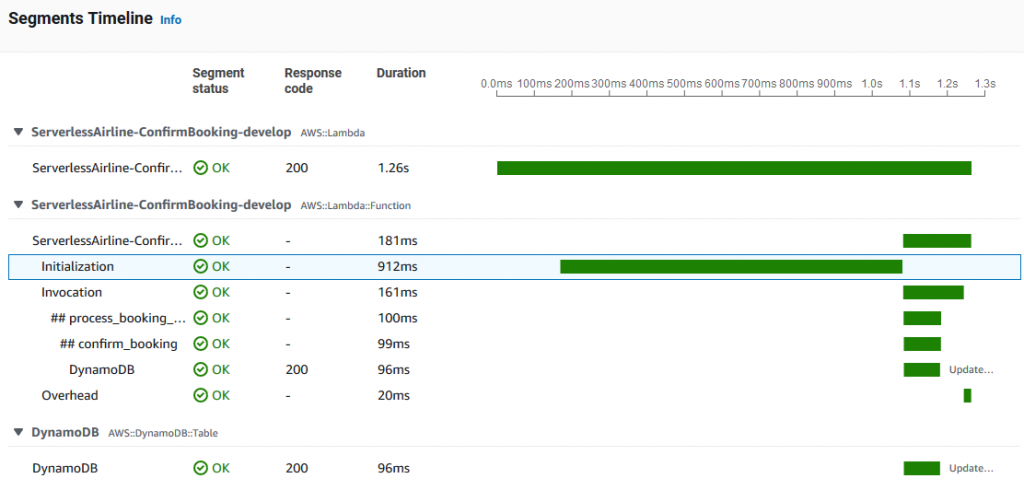Open the Info link beside Segments Timeline

[170, 20]
